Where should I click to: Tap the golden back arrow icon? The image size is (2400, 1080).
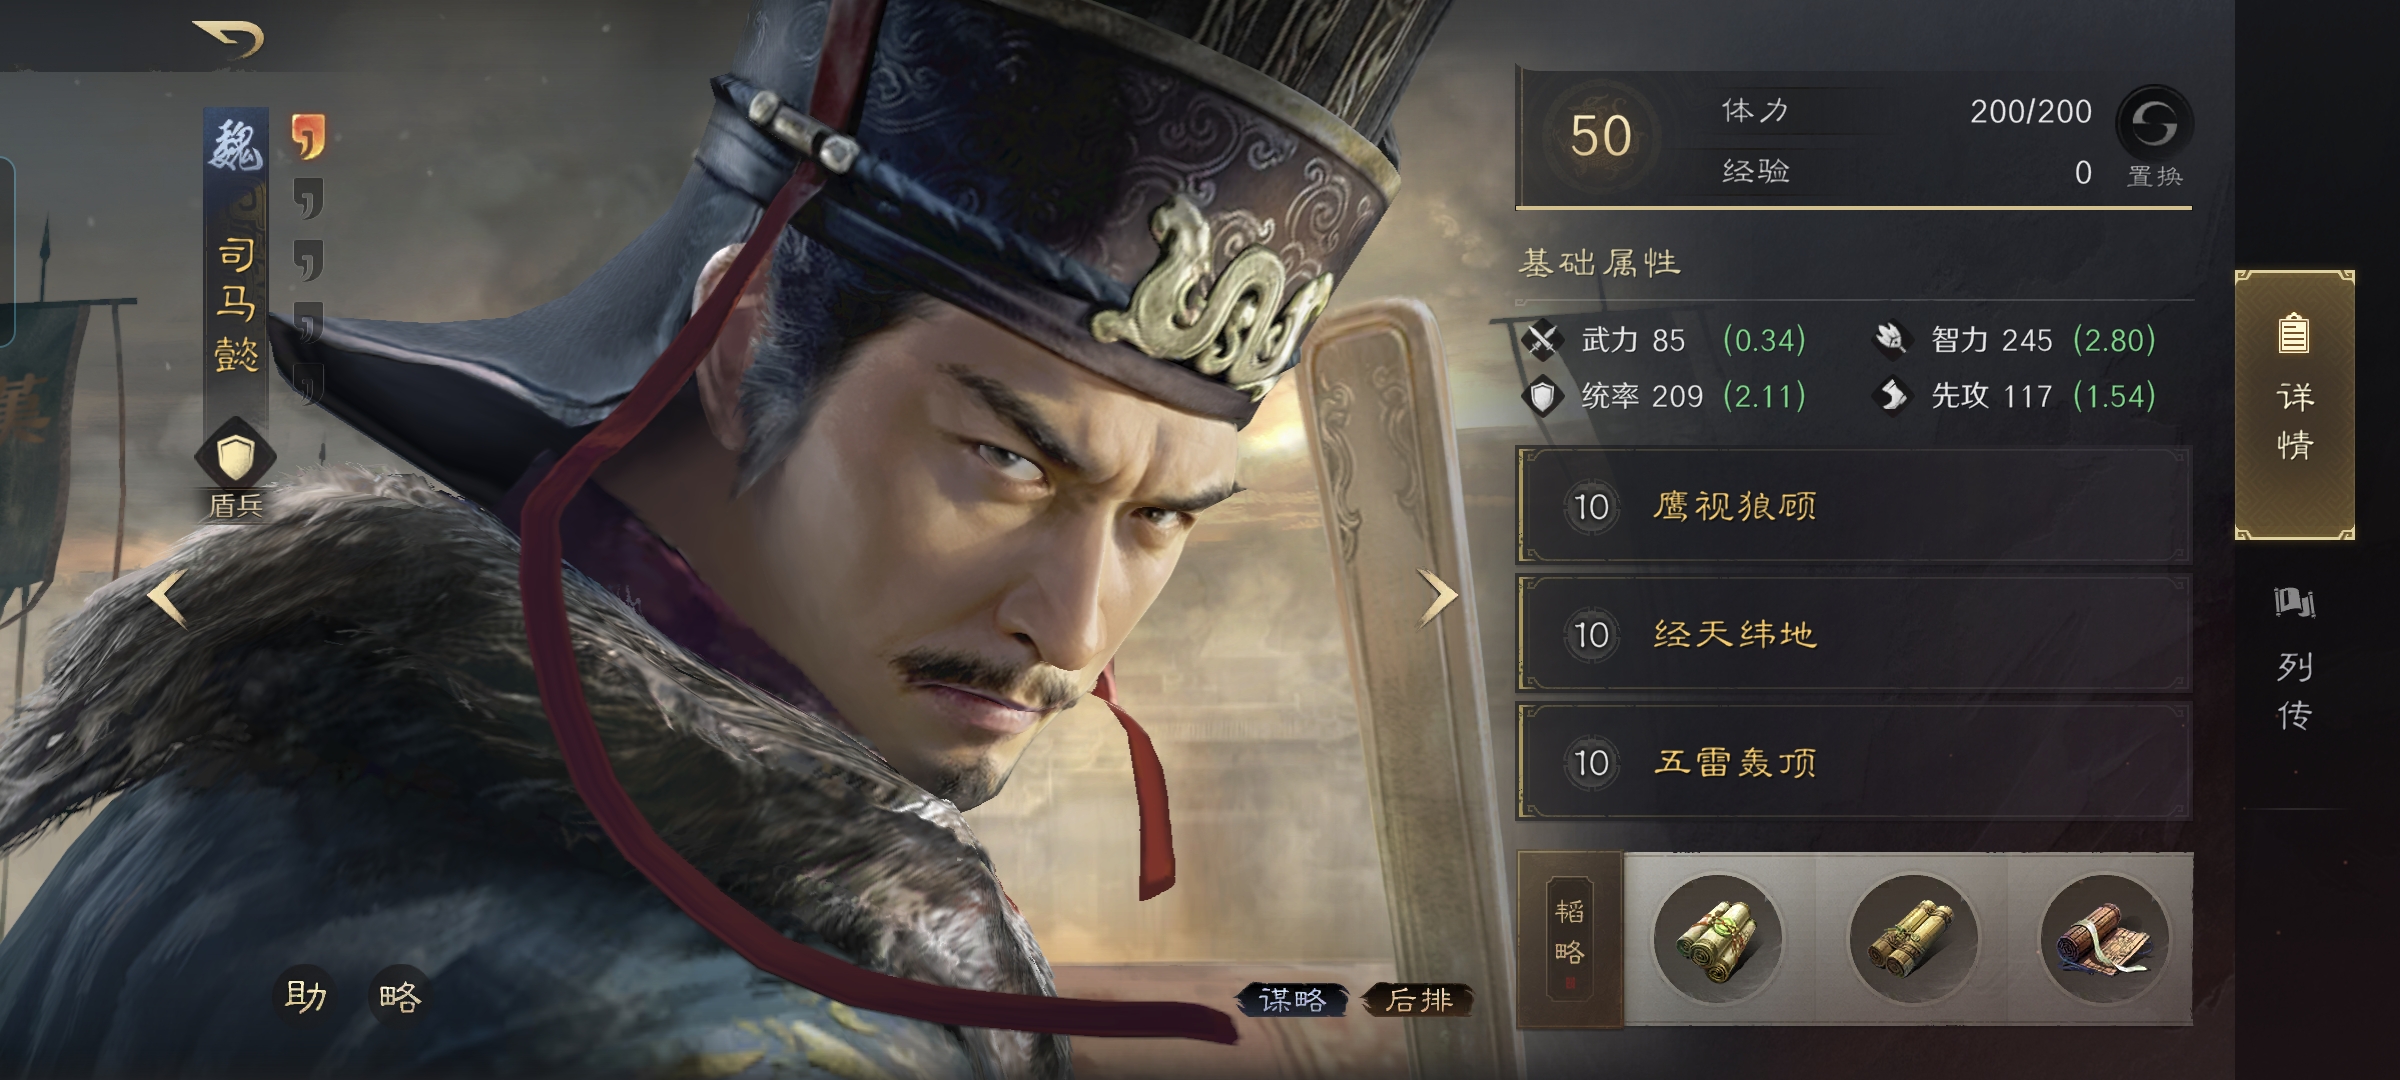tap(229, 38)
